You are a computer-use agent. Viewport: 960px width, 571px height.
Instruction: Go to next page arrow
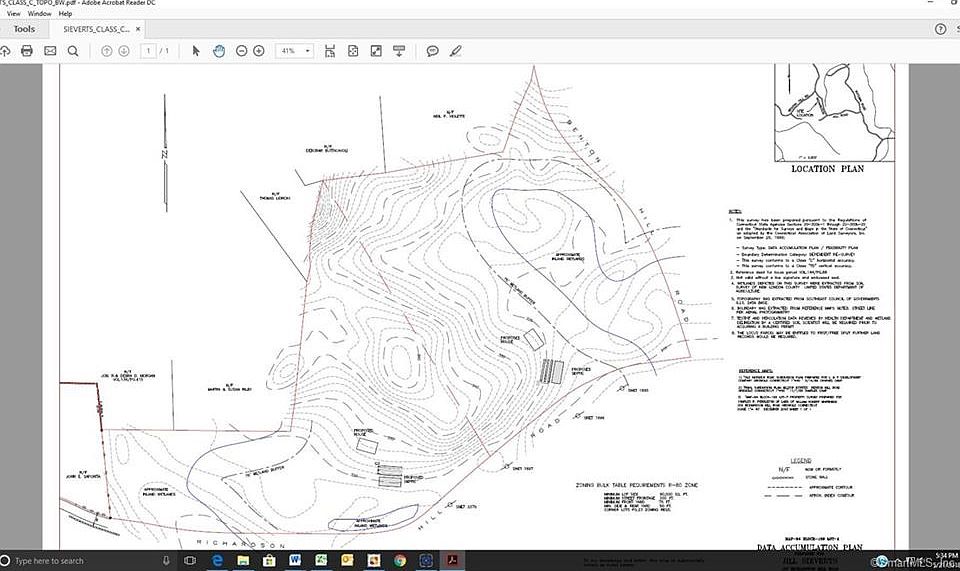click(x=124, y=51)
